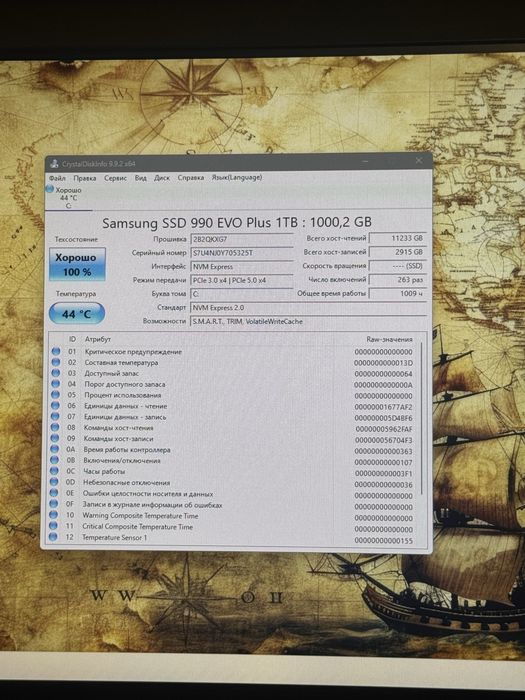Select row text Критическое предупреждение
The image size is (525, 700).
pos(133,352)
